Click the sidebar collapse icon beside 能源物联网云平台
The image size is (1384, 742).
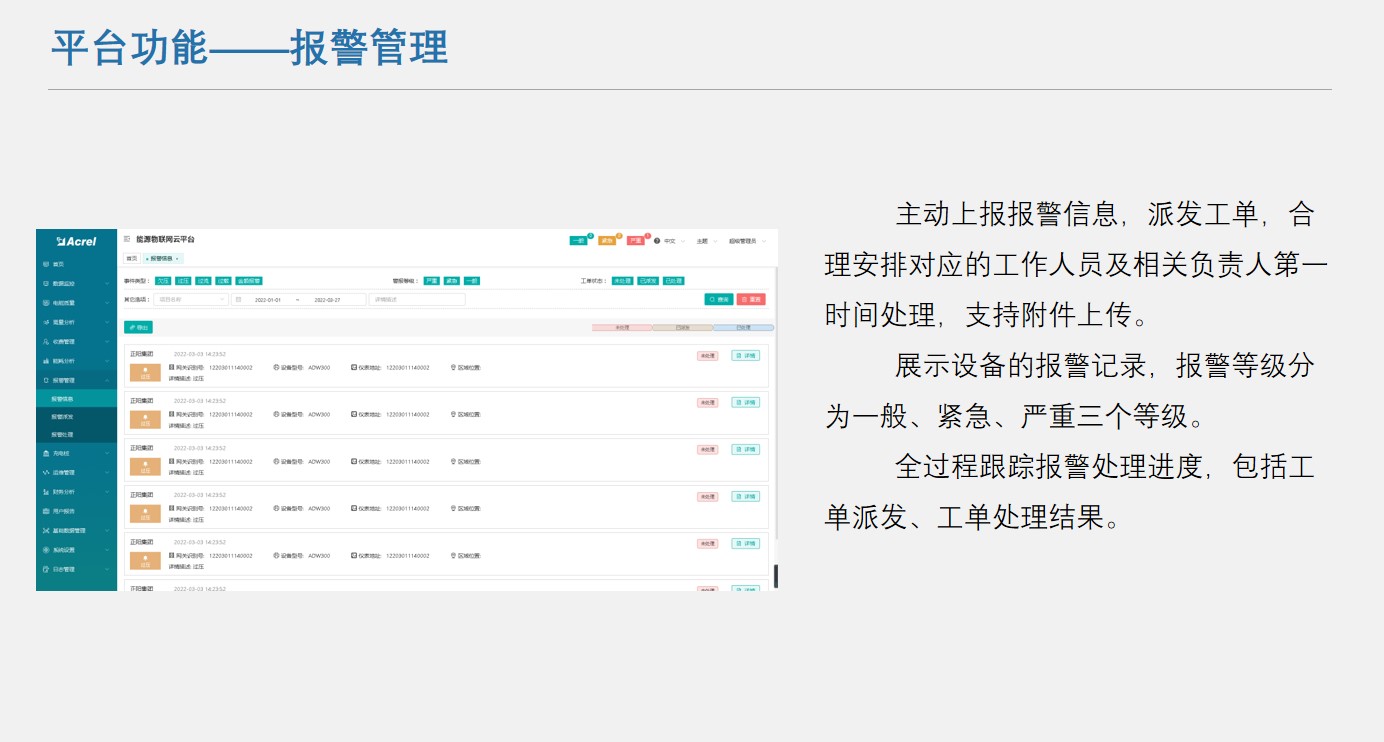click(x=127, y=240)
